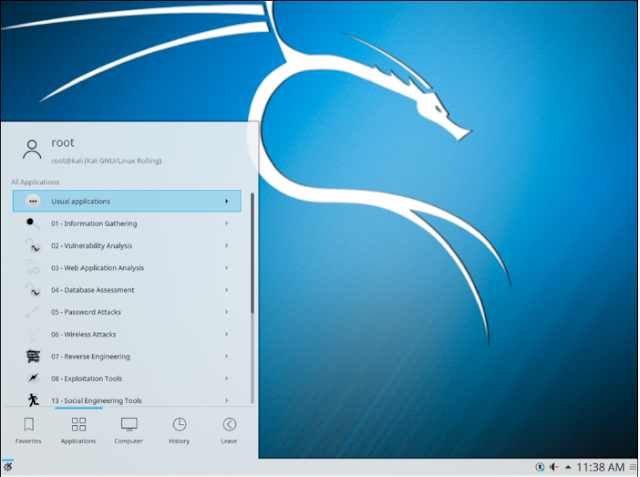Select 13 - Social Engineering Tools entry
The width and height of the screenshot is (640, 477).
pos(127,399)
